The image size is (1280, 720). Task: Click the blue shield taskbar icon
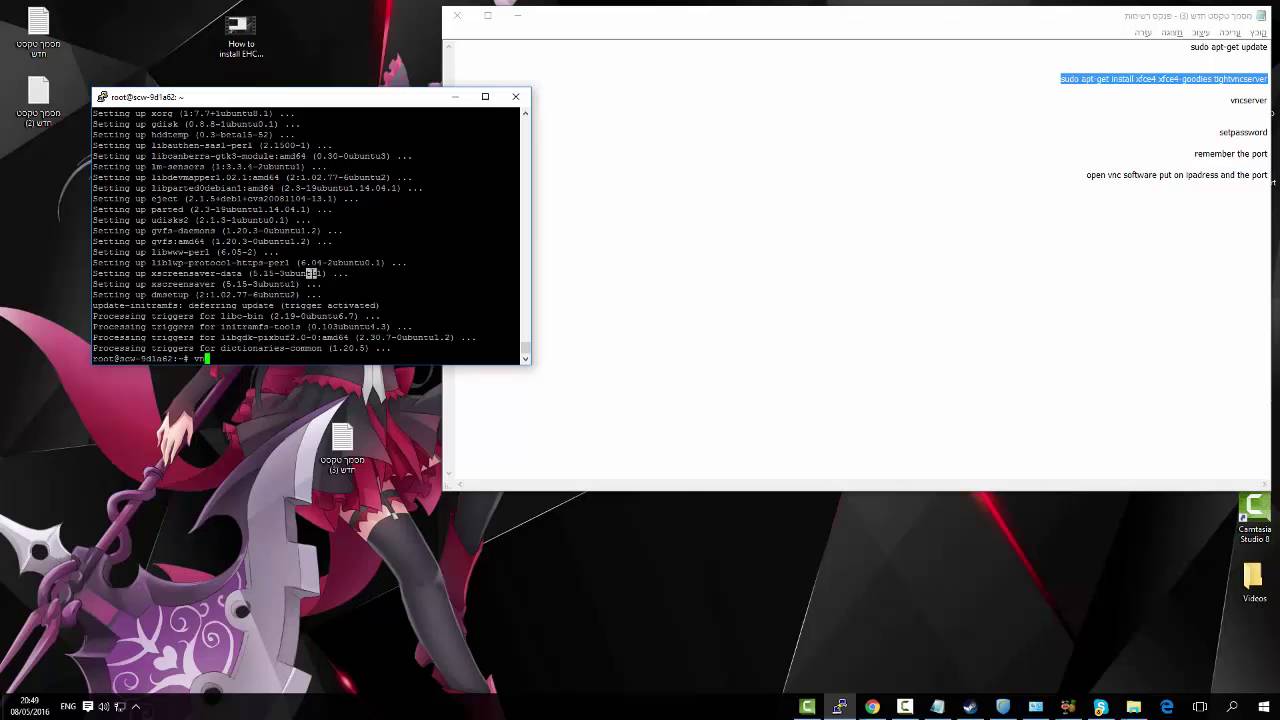[x=1003, y=707]
